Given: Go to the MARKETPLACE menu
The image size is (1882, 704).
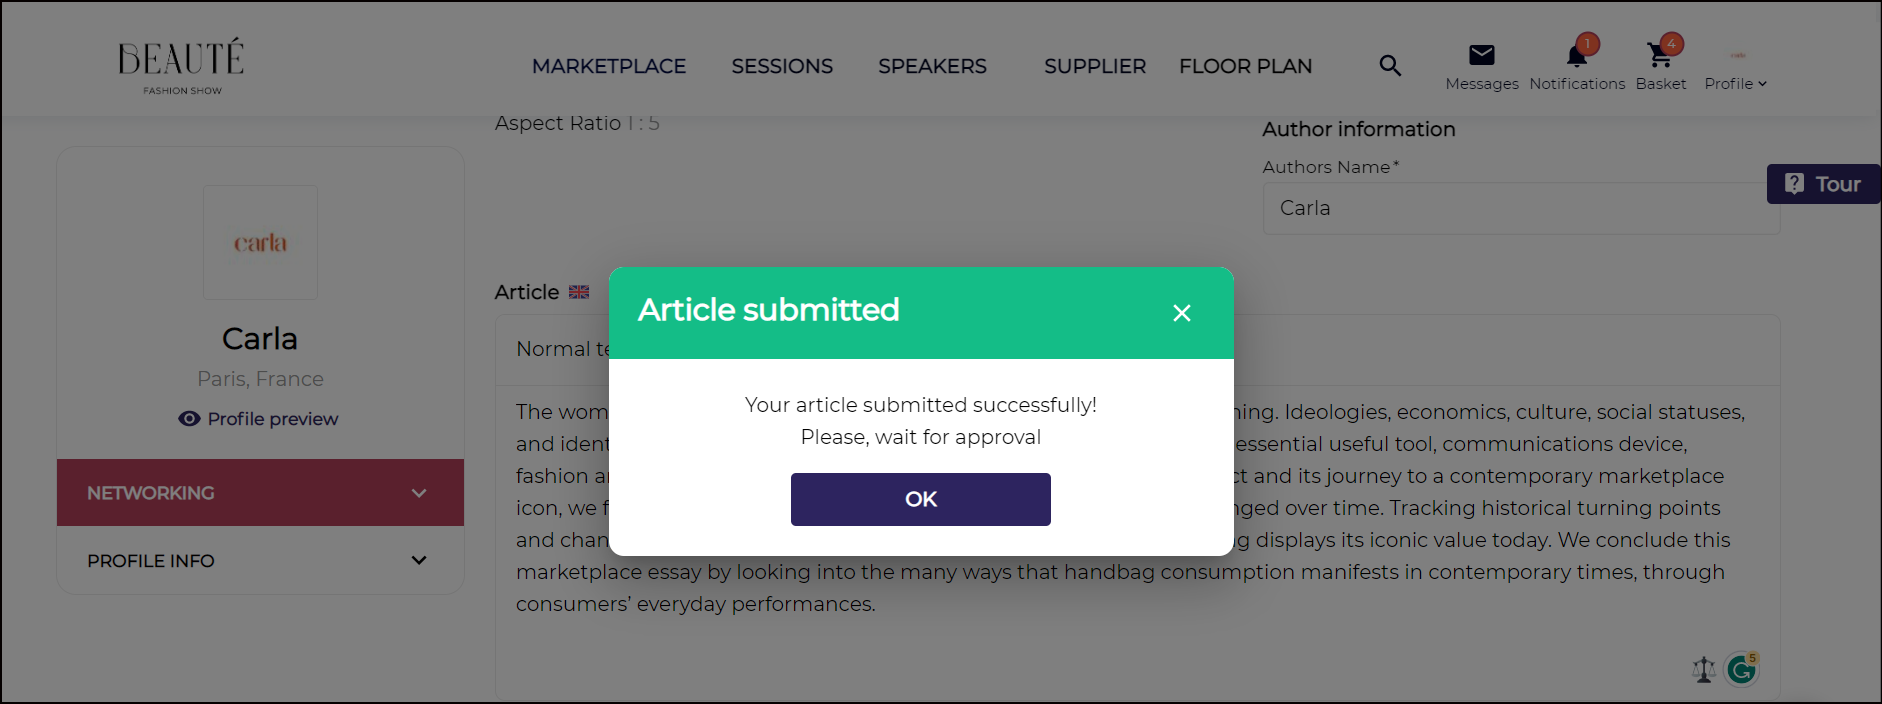Looking at the screenshot, I should pos(609,66).
